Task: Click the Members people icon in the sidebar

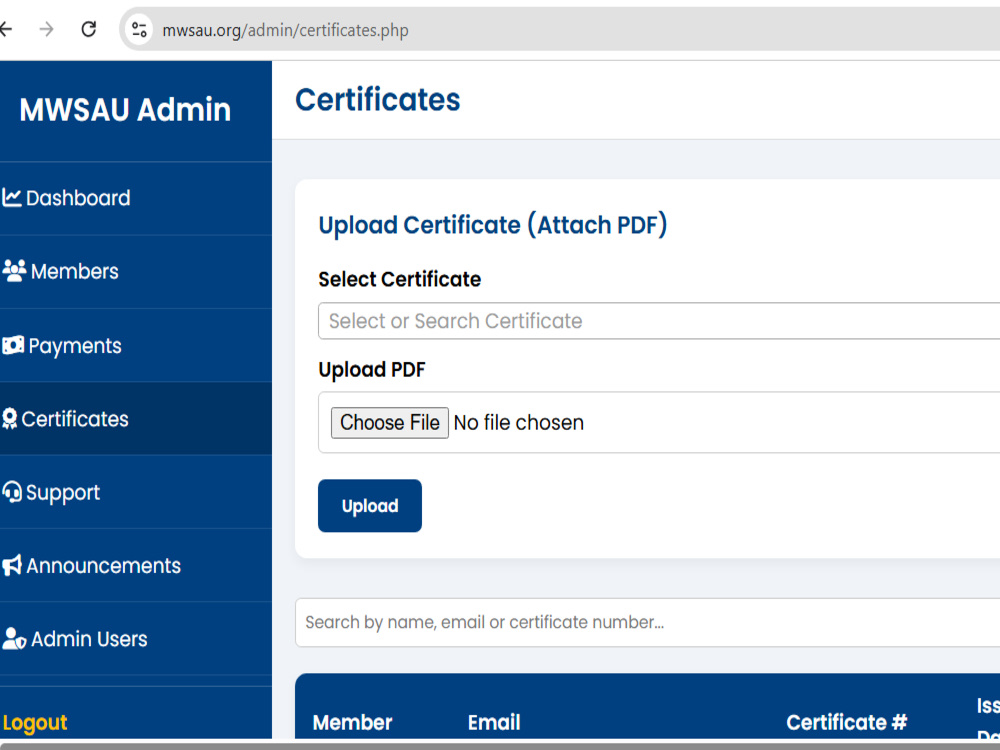Action: (14, 271)
